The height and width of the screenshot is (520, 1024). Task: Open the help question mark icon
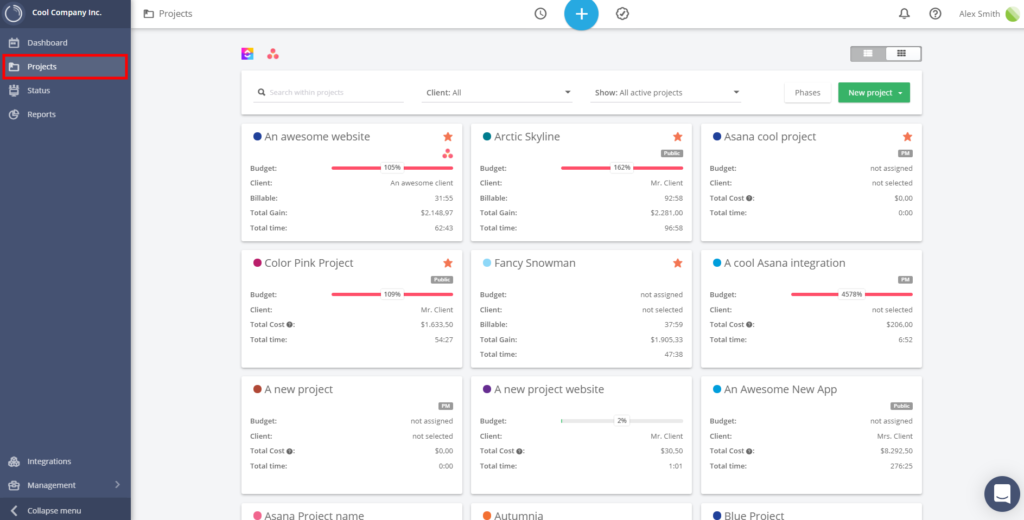[x=935, y=14]
